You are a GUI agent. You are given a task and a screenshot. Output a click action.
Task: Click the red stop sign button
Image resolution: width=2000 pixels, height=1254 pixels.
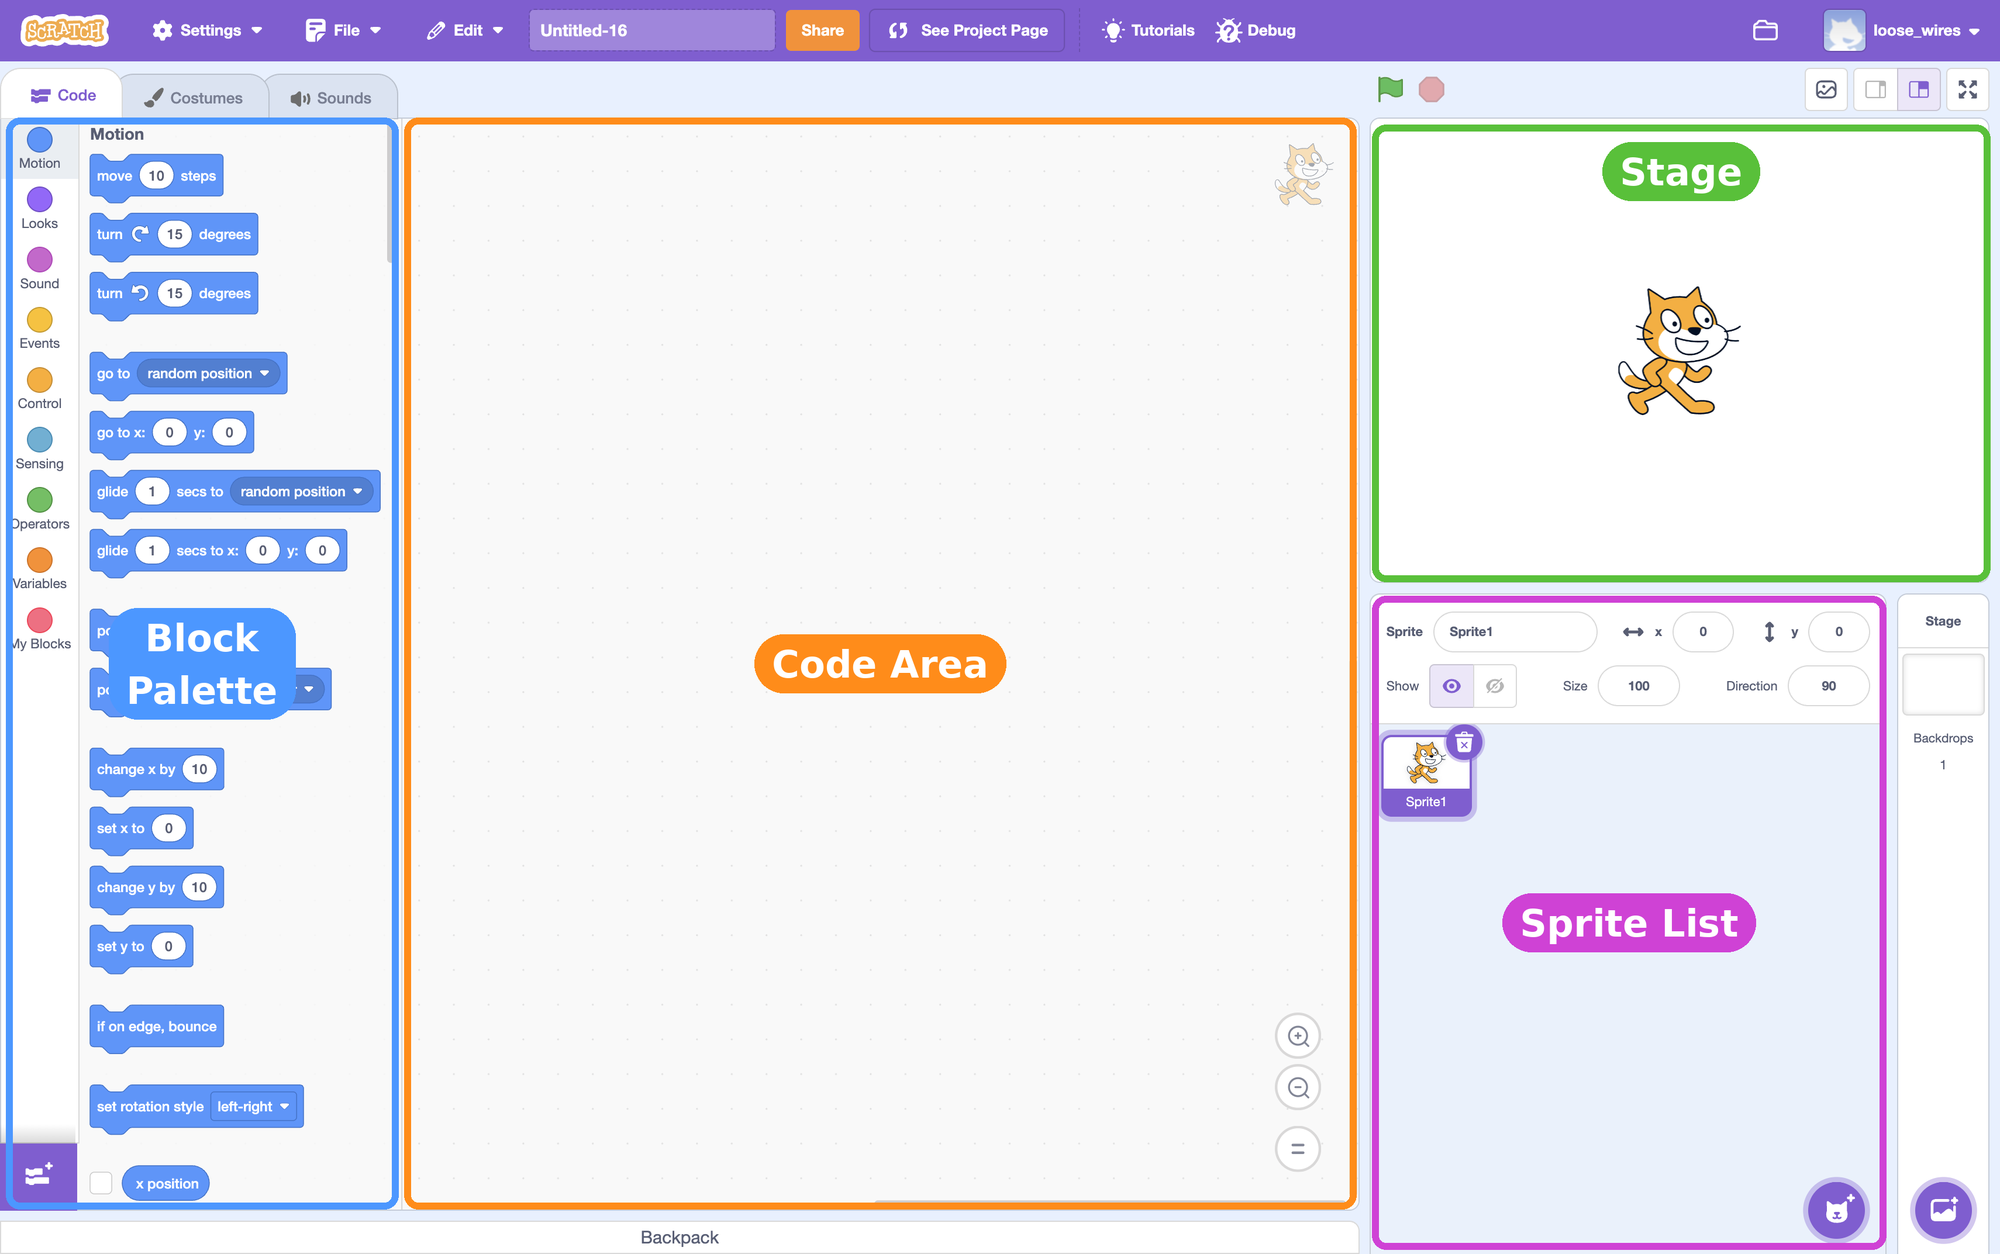[1431, 89]
